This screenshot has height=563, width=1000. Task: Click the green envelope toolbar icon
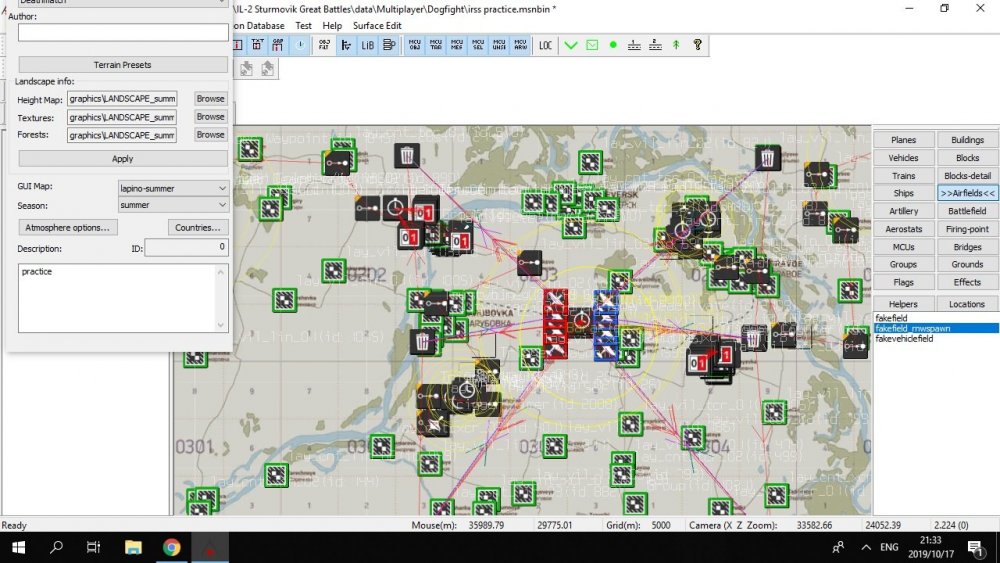click(x=592, y=45)
